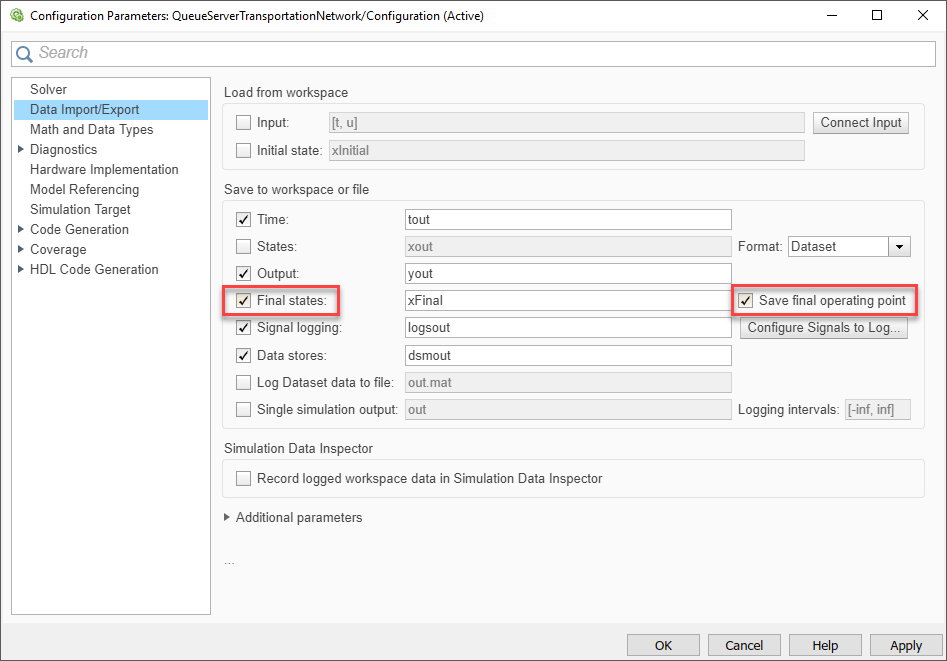This screenshot has height=661, width=947.
Task: Select Solver in the category list
Action: click(48, 89)
